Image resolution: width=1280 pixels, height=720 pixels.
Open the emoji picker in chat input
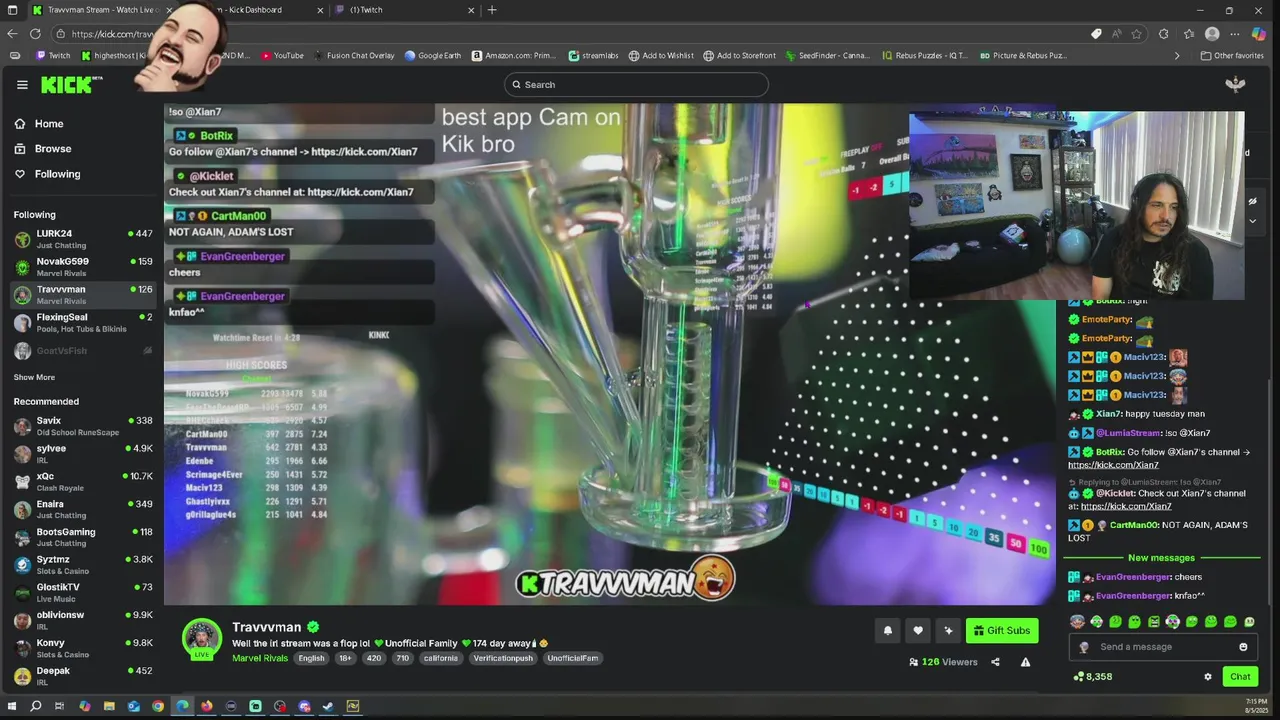pos(1243,647)
